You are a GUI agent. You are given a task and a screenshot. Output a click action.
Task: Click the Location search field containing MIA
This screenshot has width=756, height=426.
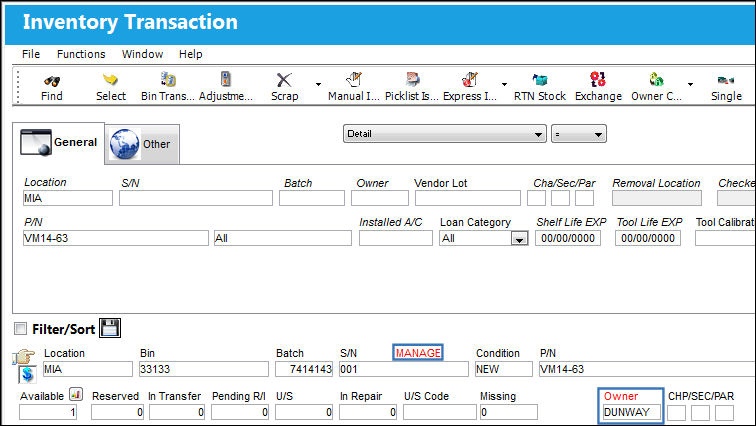pyautogui.click(x=68, y=198)
